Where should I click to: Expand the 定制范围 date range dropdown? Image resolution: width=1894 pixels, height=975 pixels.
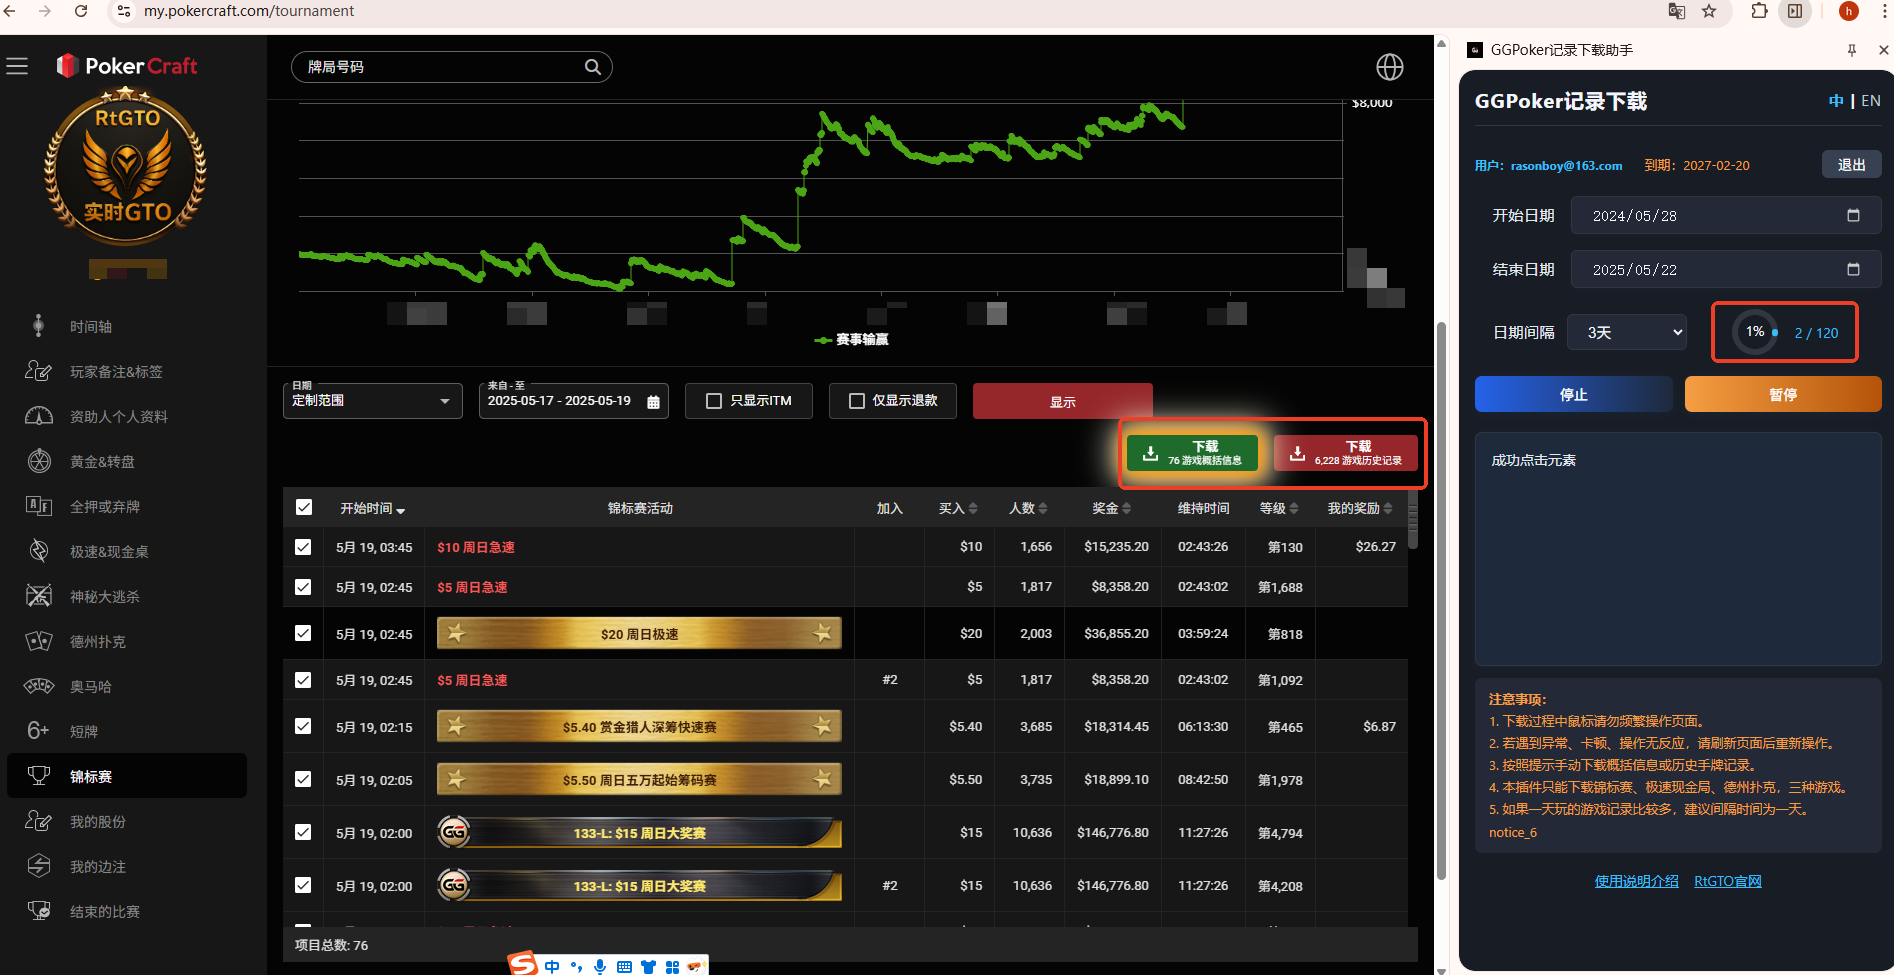coord(444,401)
